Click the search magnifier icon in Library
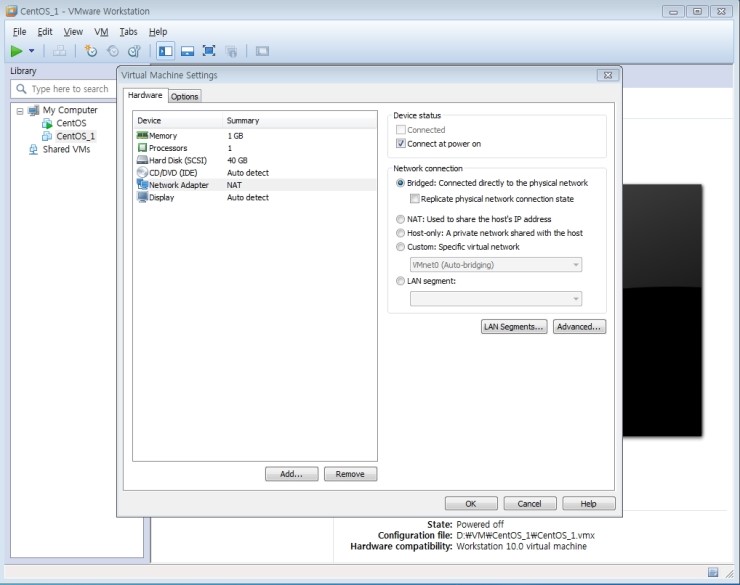This screenshot has width=740, height=585. [21, 89]
